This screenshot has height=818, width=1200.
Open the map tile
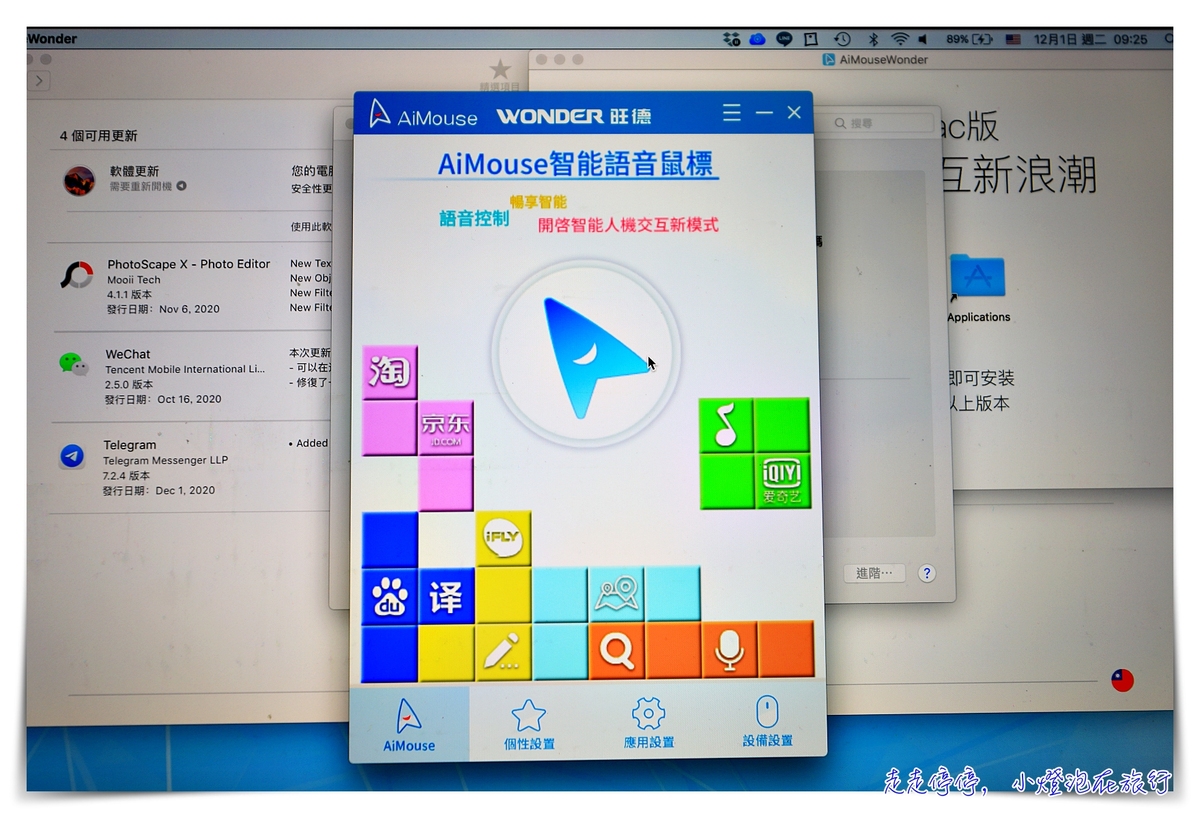point(616,594)
